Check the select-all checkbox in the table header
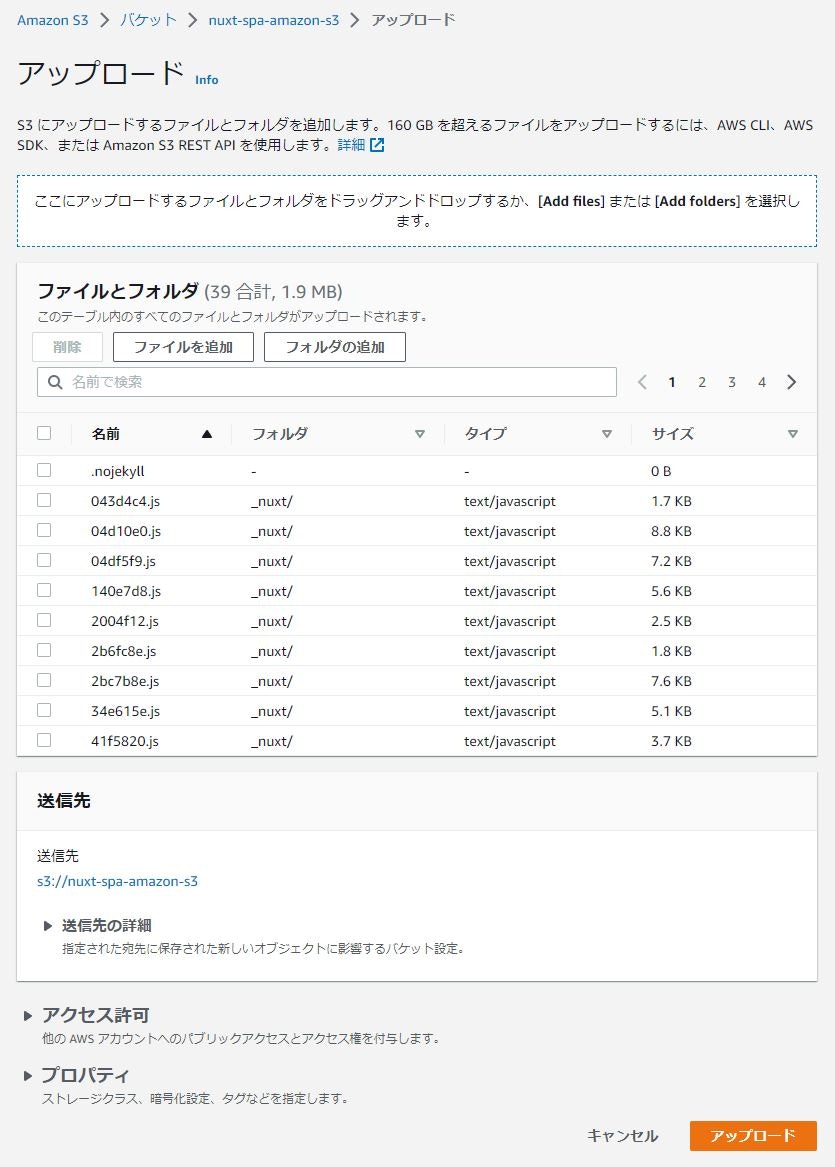 [x=43, y=433]
